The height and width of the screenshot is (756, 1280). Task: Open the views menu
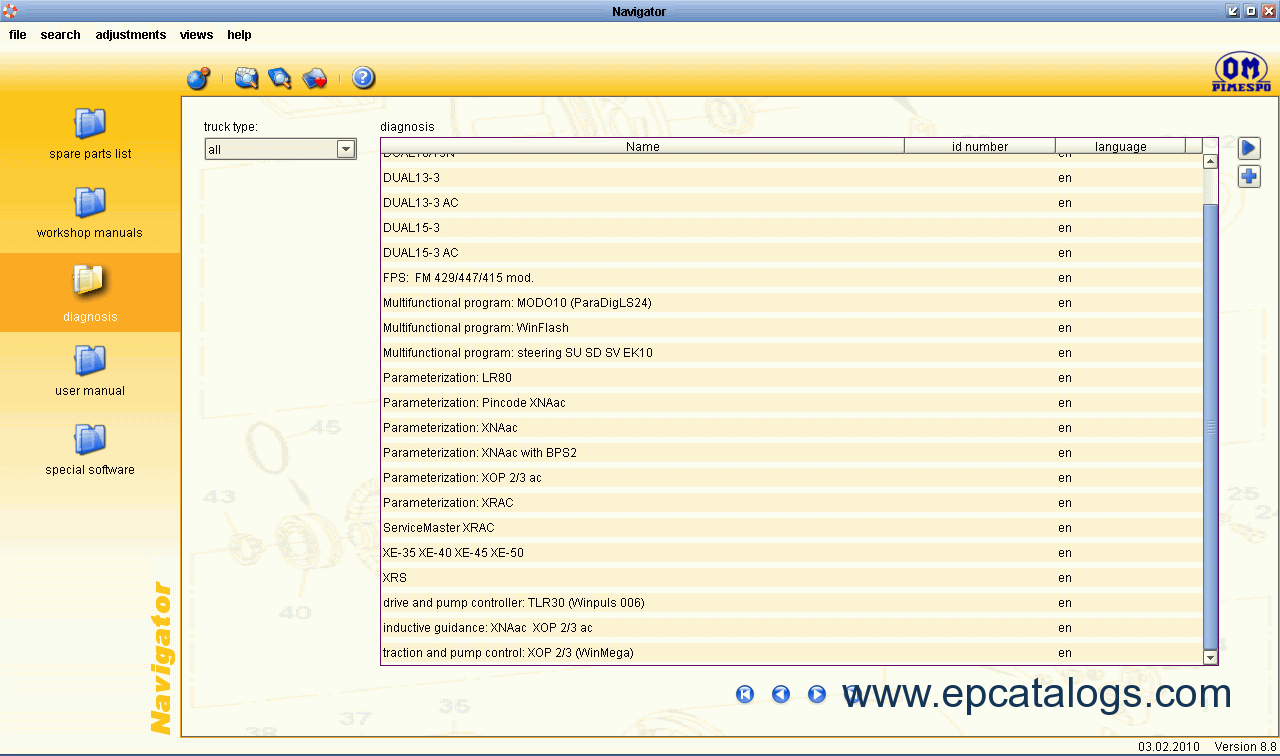pos(196,35)
